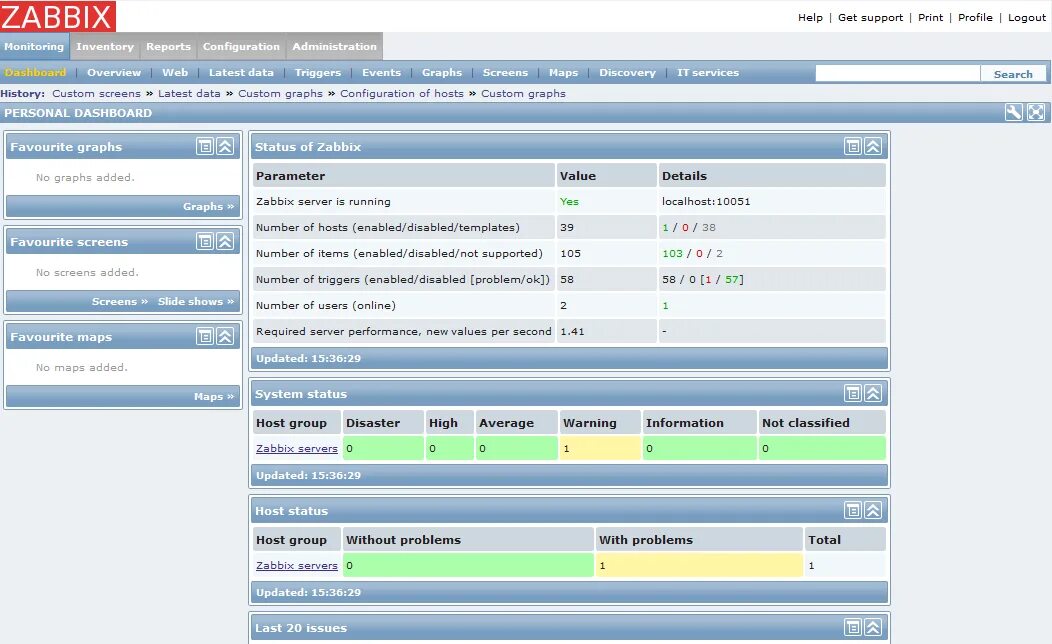
Task: Collapse the Status of Zabbix widget
Action: coord(873,146)
